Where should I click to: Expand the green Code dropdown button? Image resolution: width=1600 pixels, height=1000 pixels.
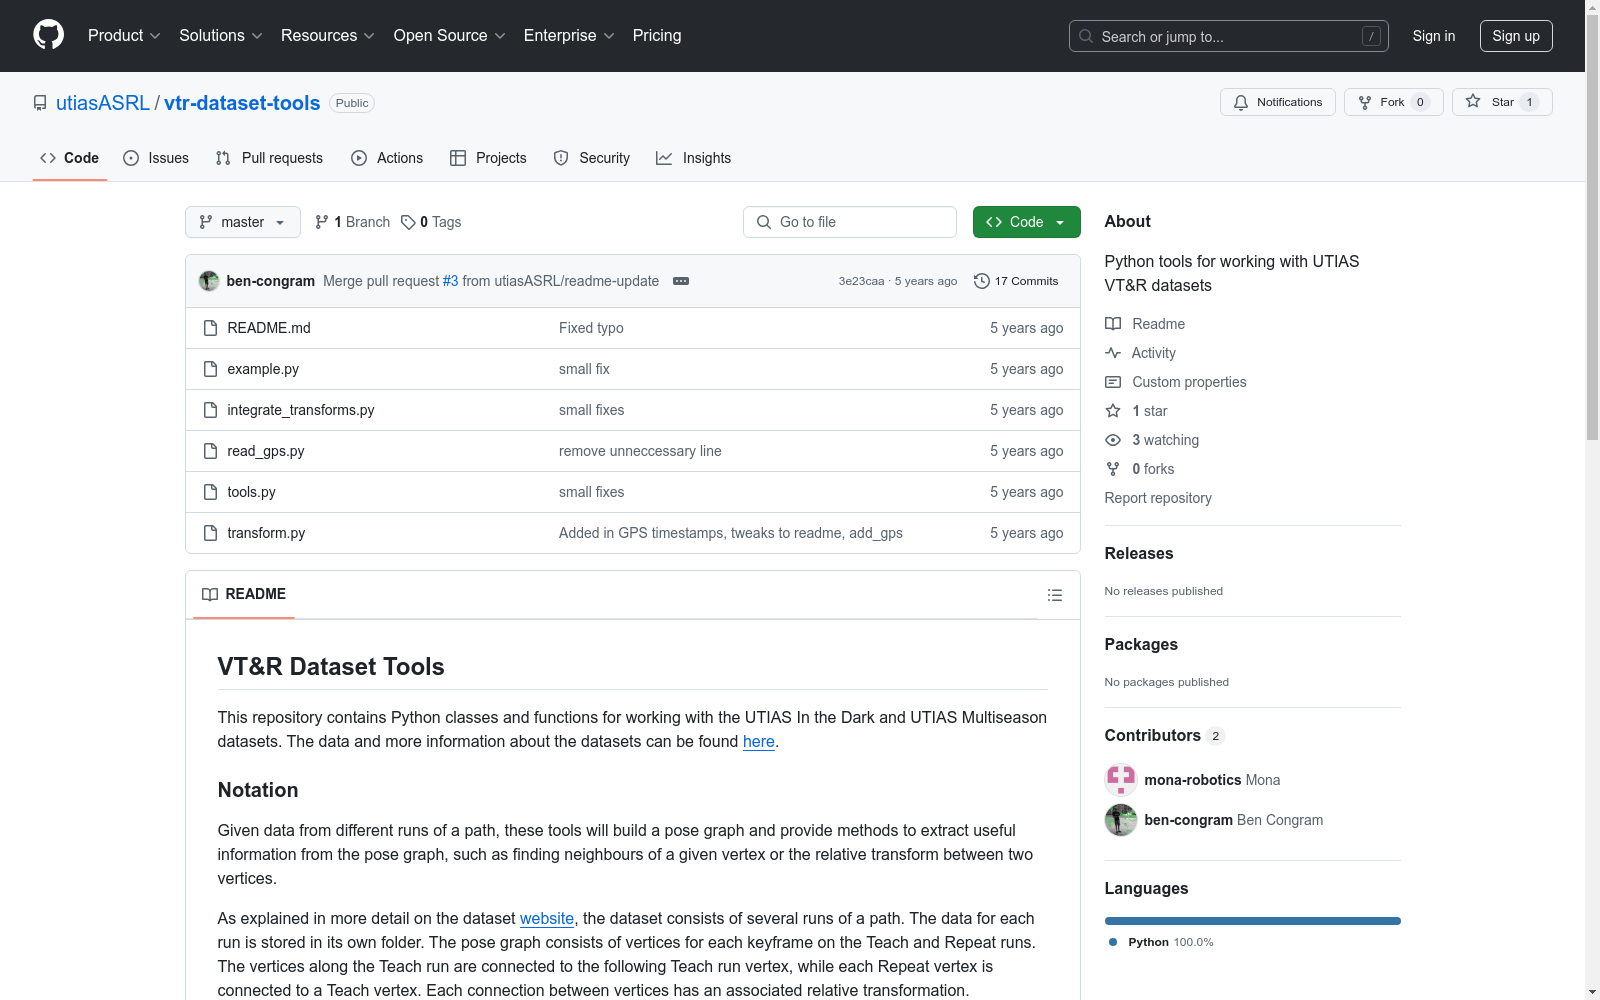(1027, 222)
